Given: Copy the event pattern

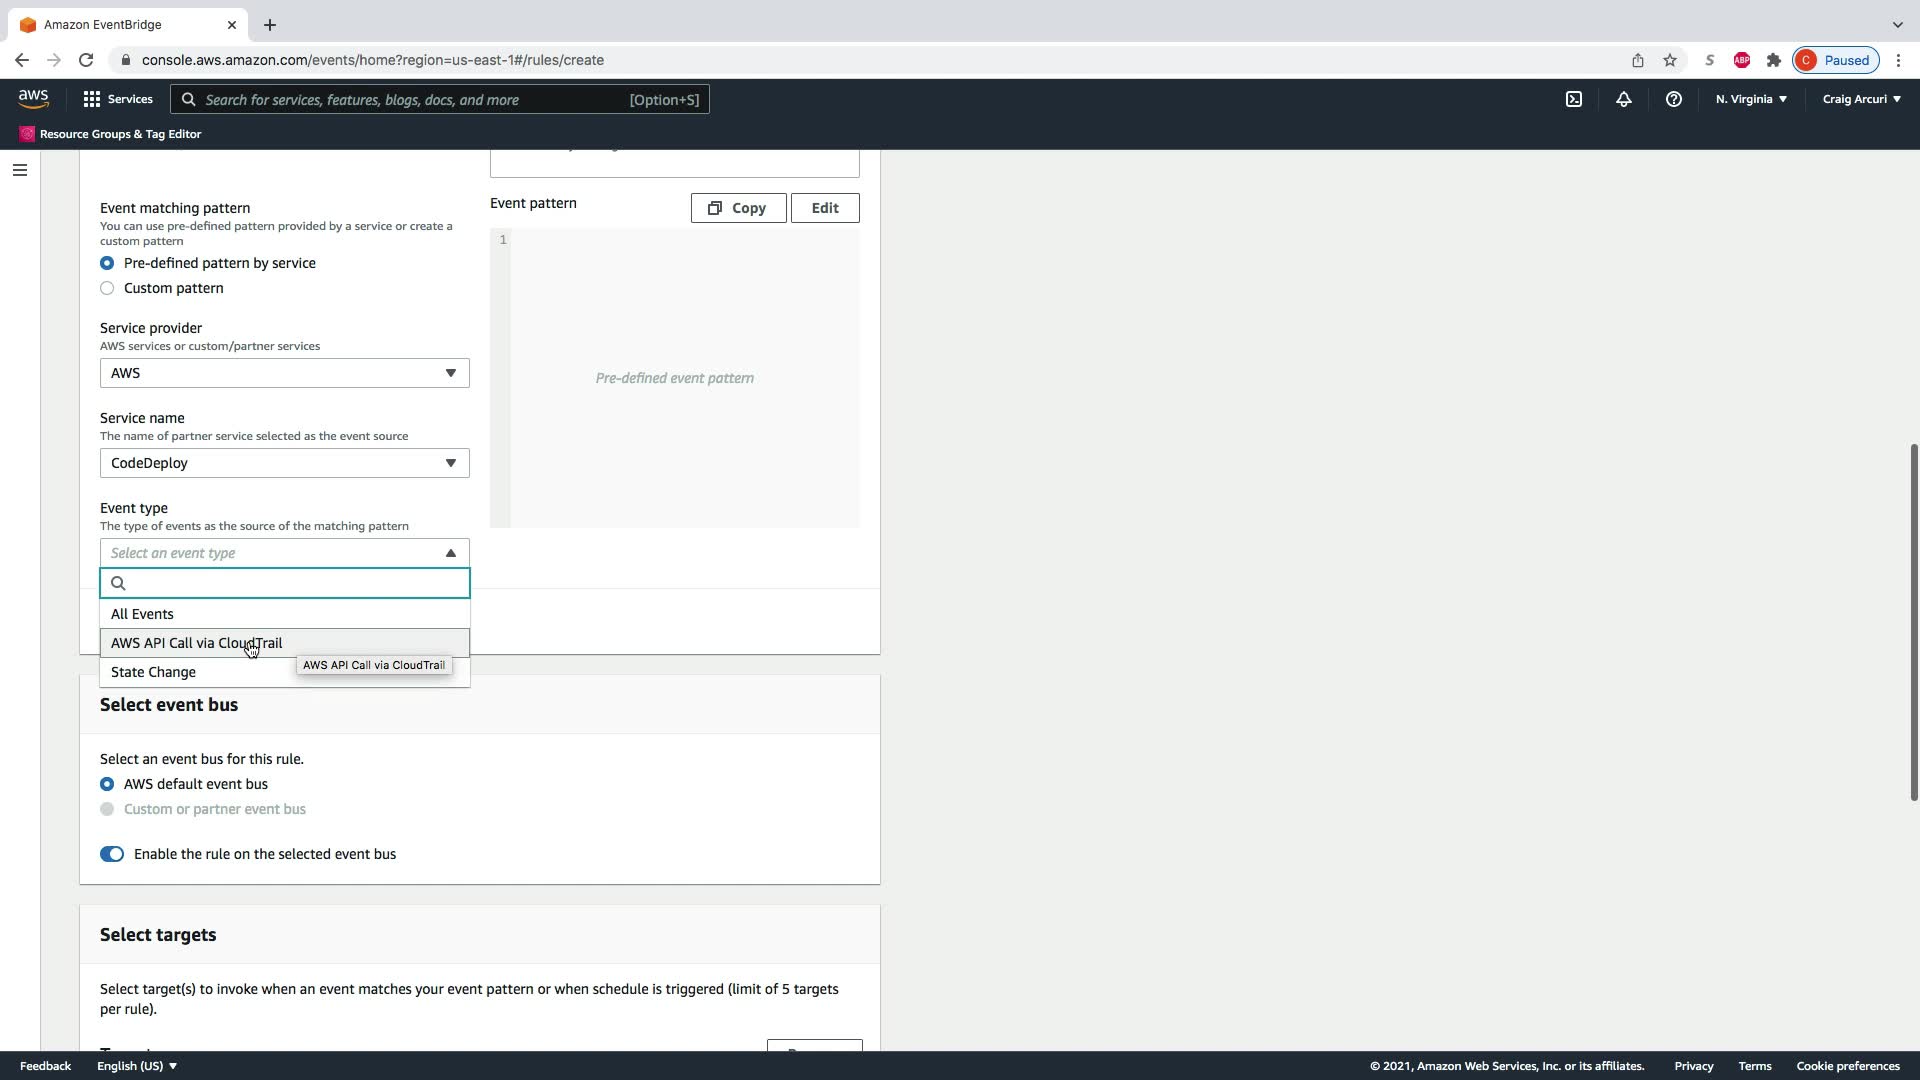Looking at the screenshot, I should click(738, 208).
